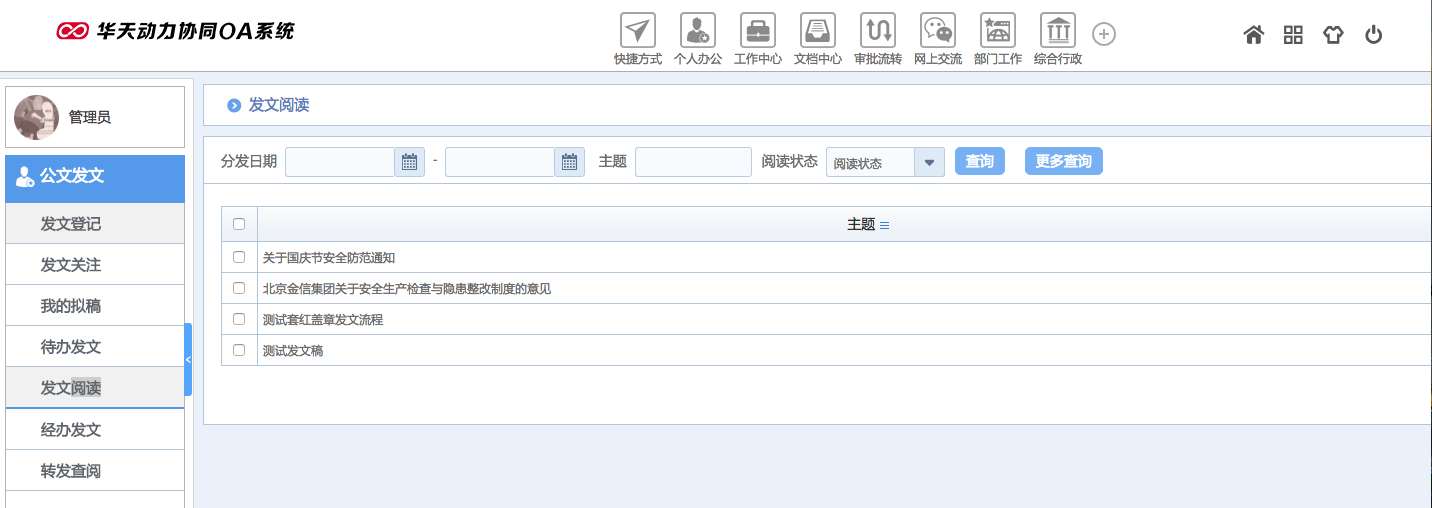This screenshot has width=1432, height=508.
Task: Focus the 分发日期 end date field
Action: pos(501,162)
